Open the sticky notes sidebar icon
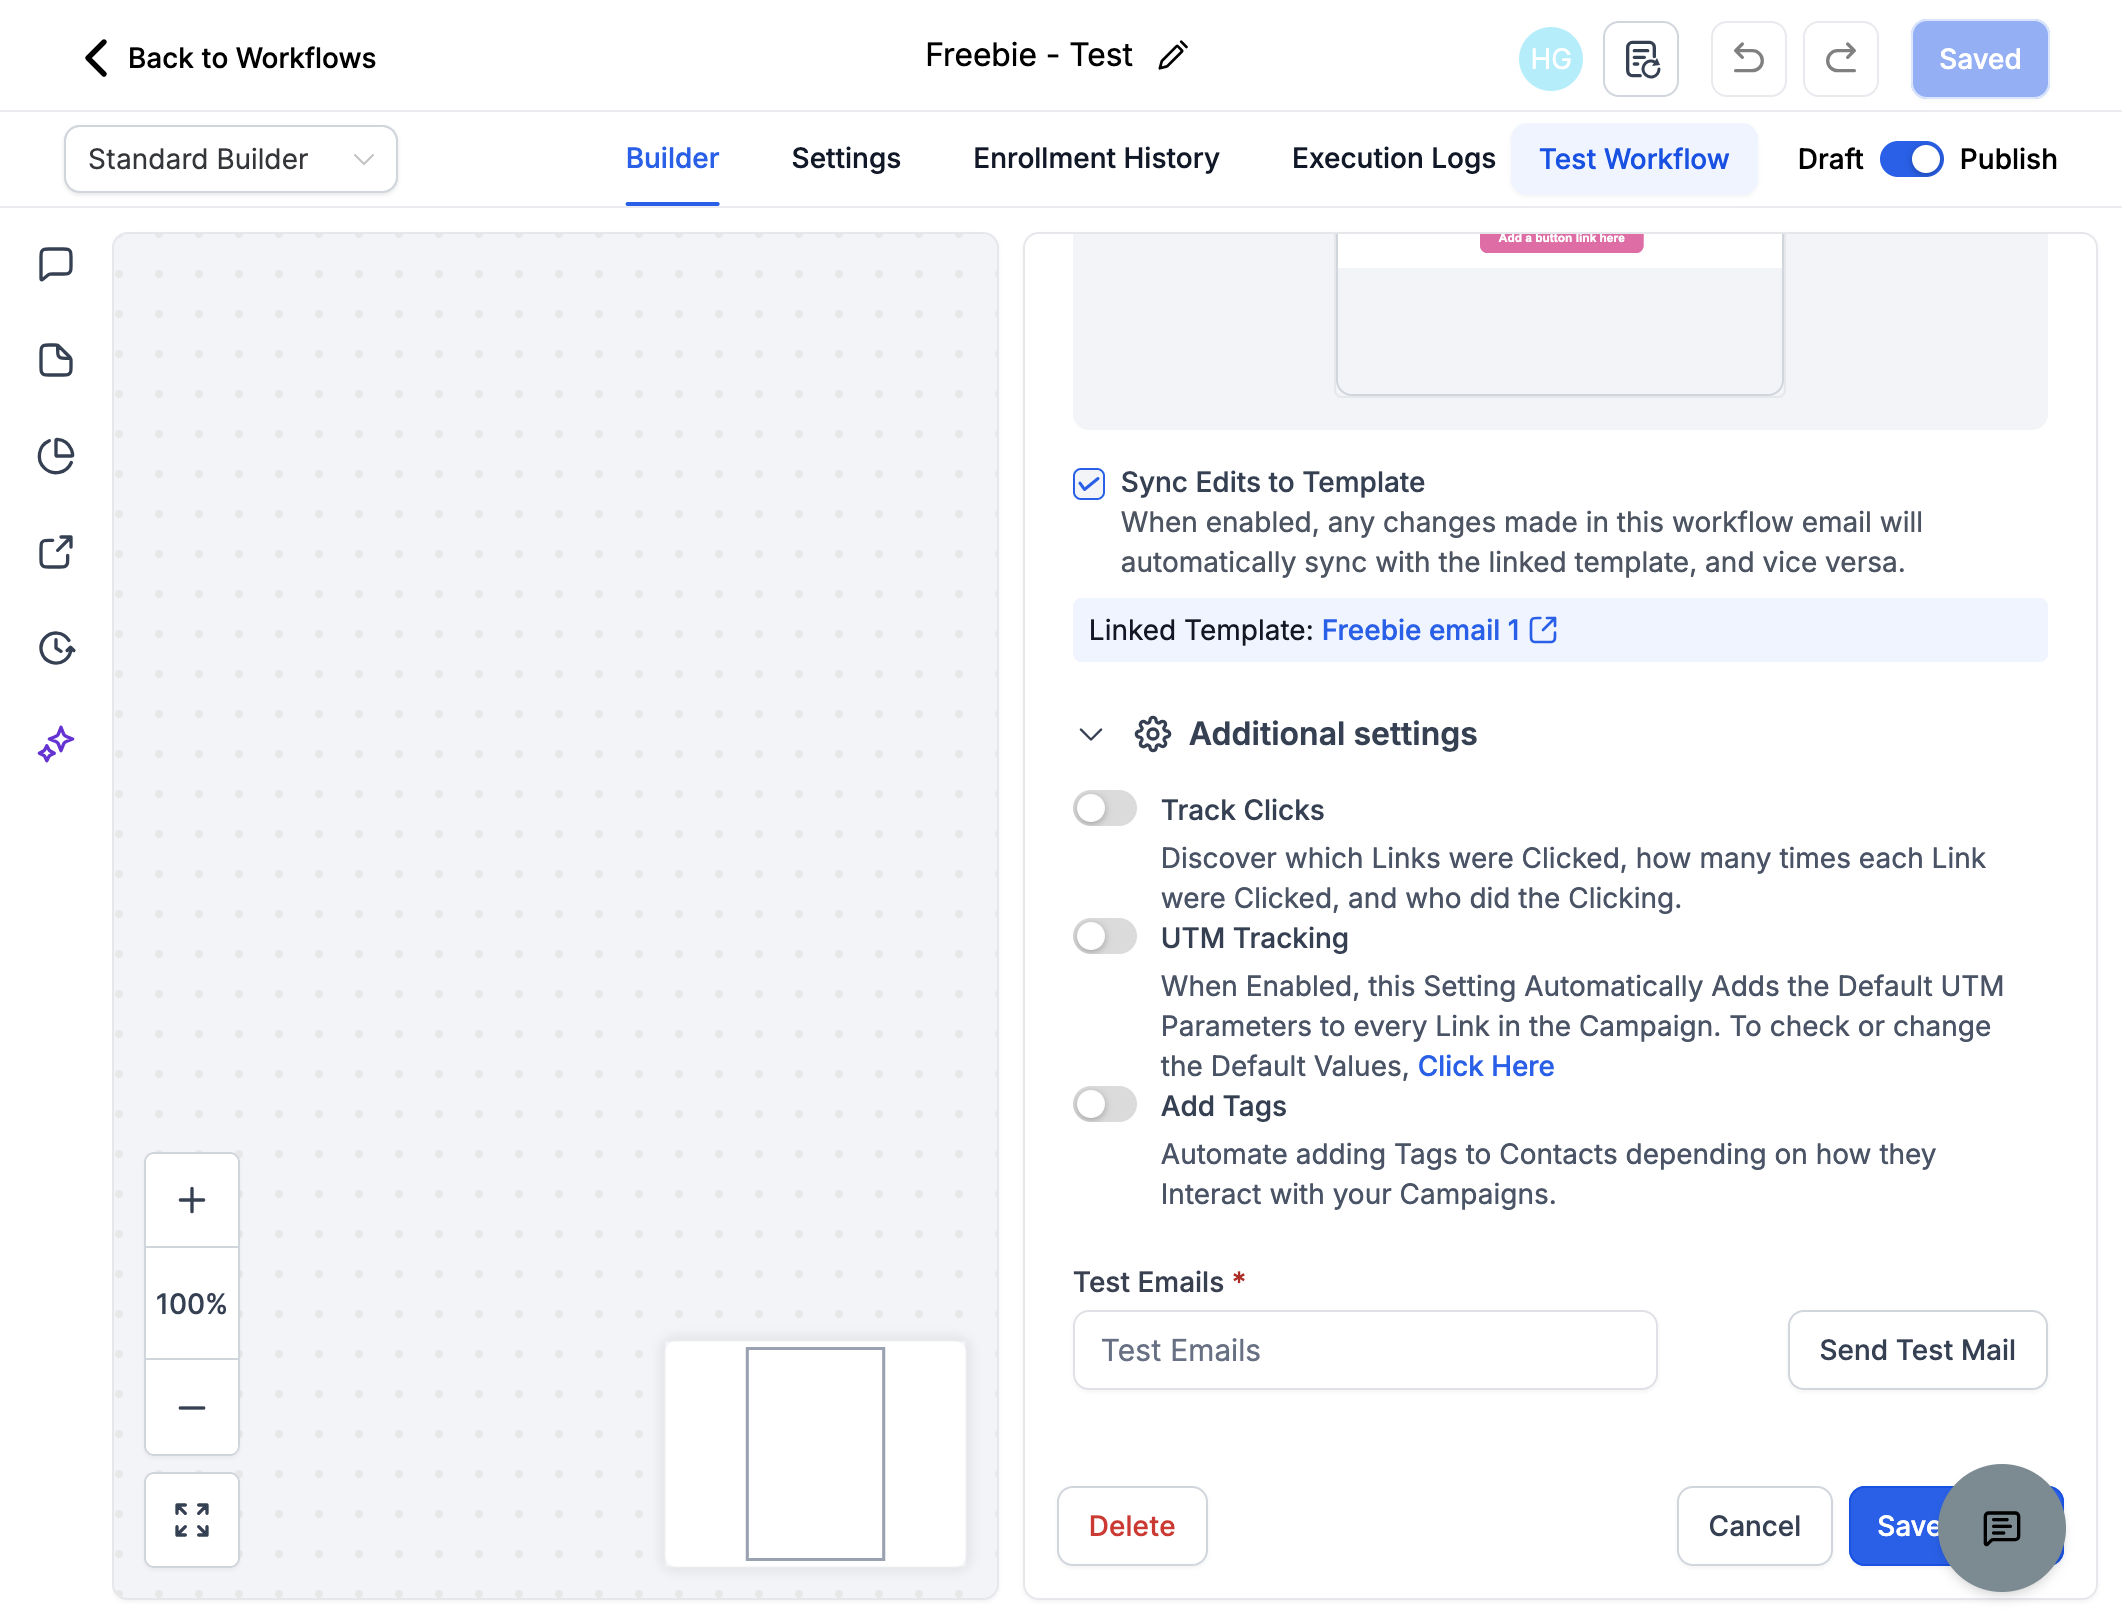The image size is (2122, 1624). point(56,360)
